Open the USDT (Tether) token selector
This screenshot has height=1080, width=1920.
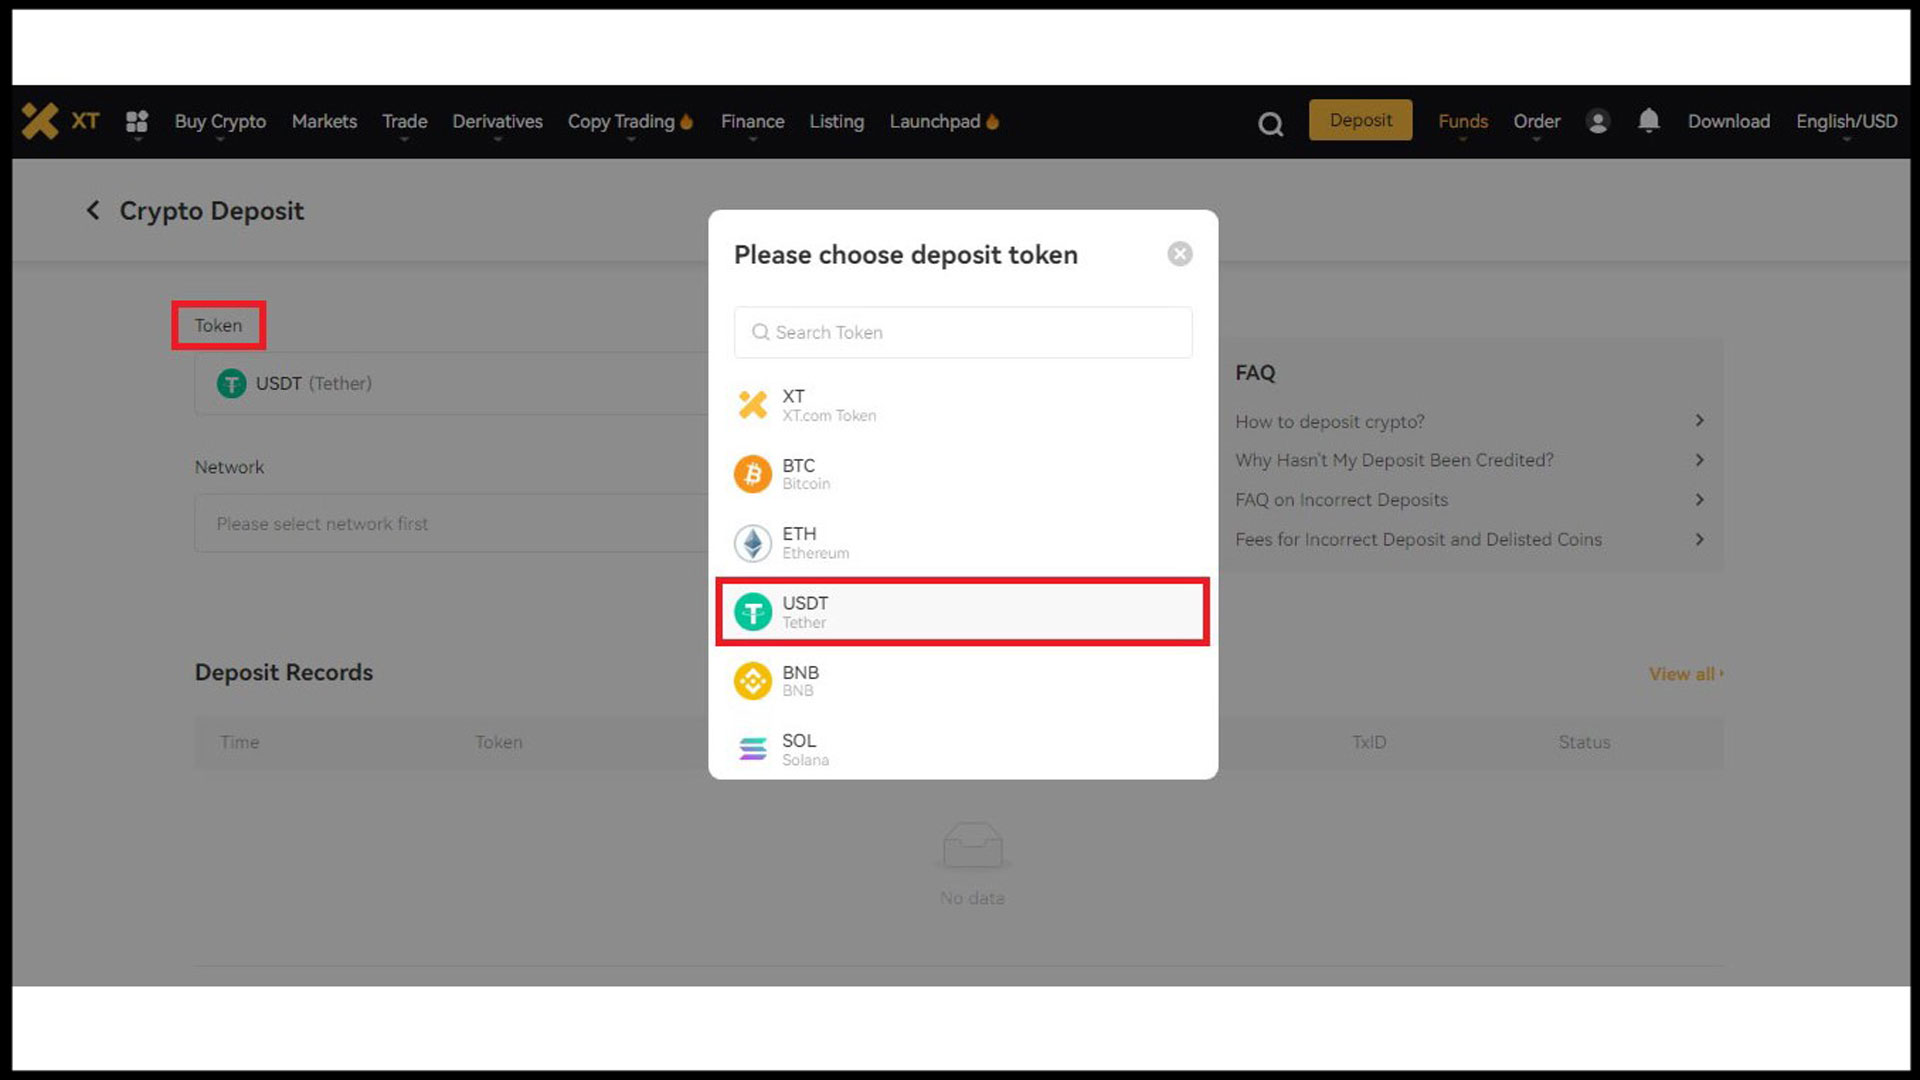click(x=452, y=383)
